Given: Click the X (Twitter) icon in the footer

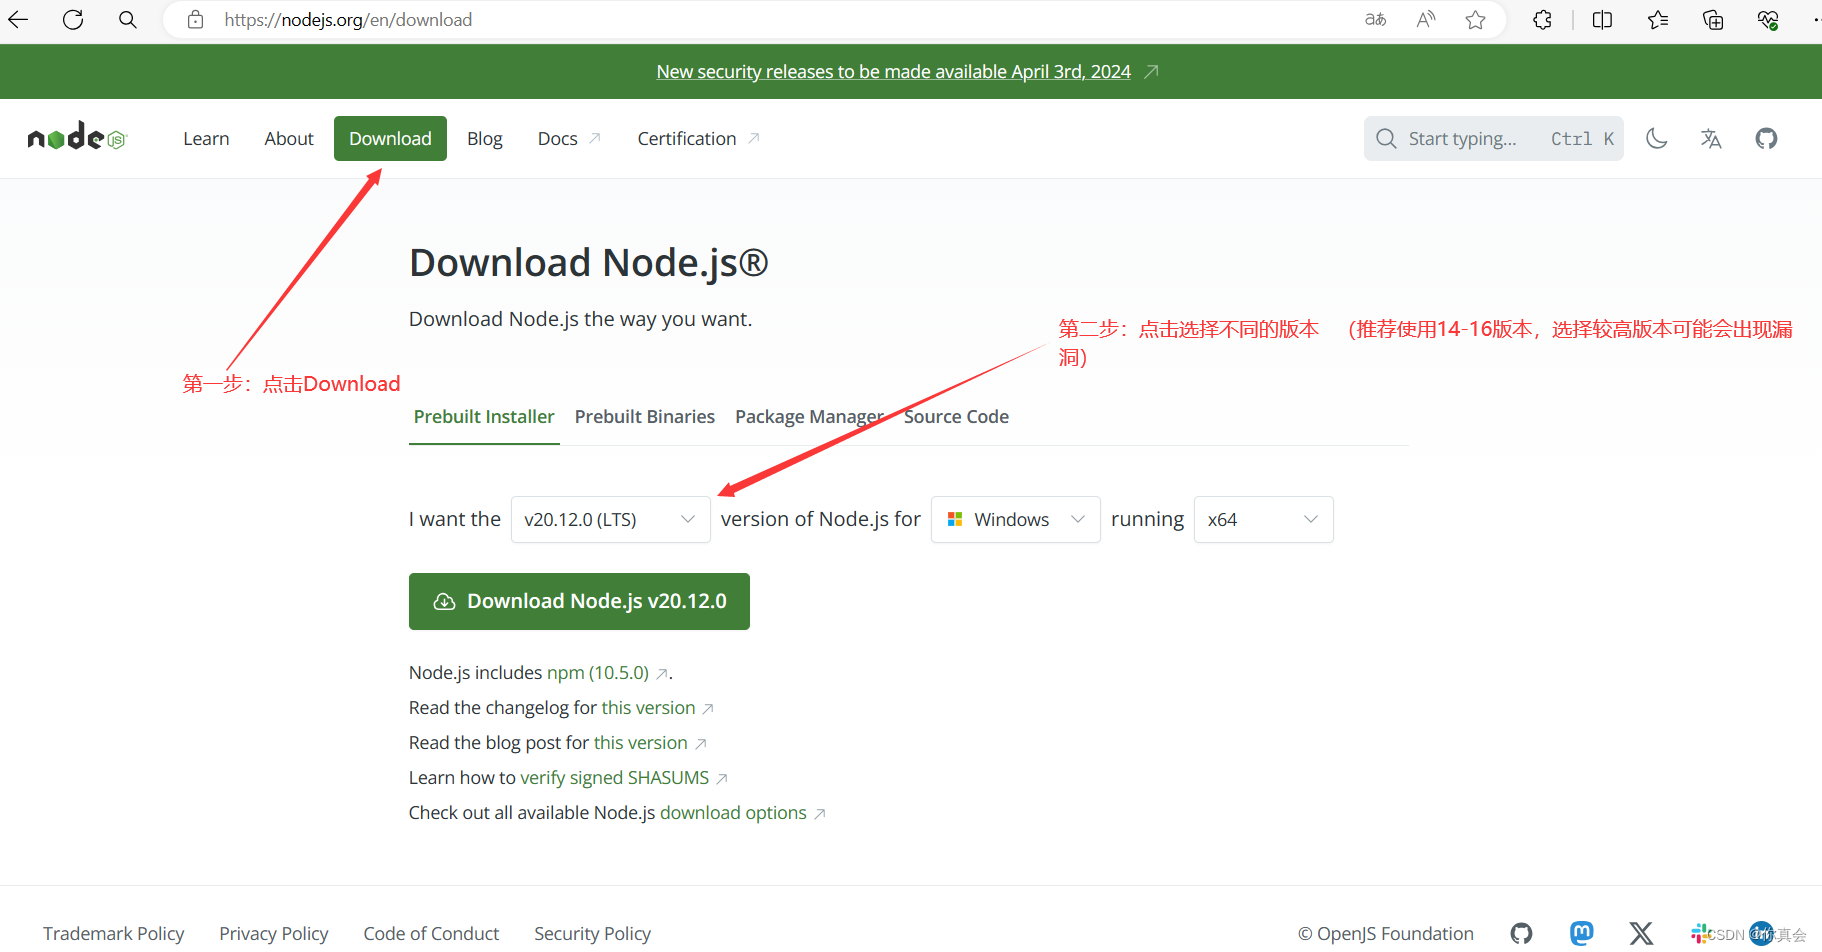Looking at the screenshot, I should coord(1641,933).
